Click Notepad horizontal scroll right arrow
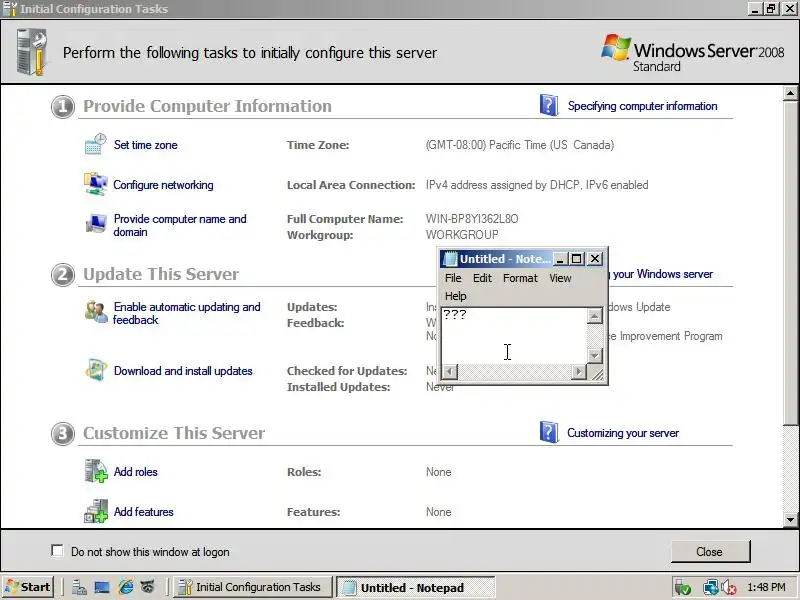Screen dimensions: 800x600 tap(579, 371)
